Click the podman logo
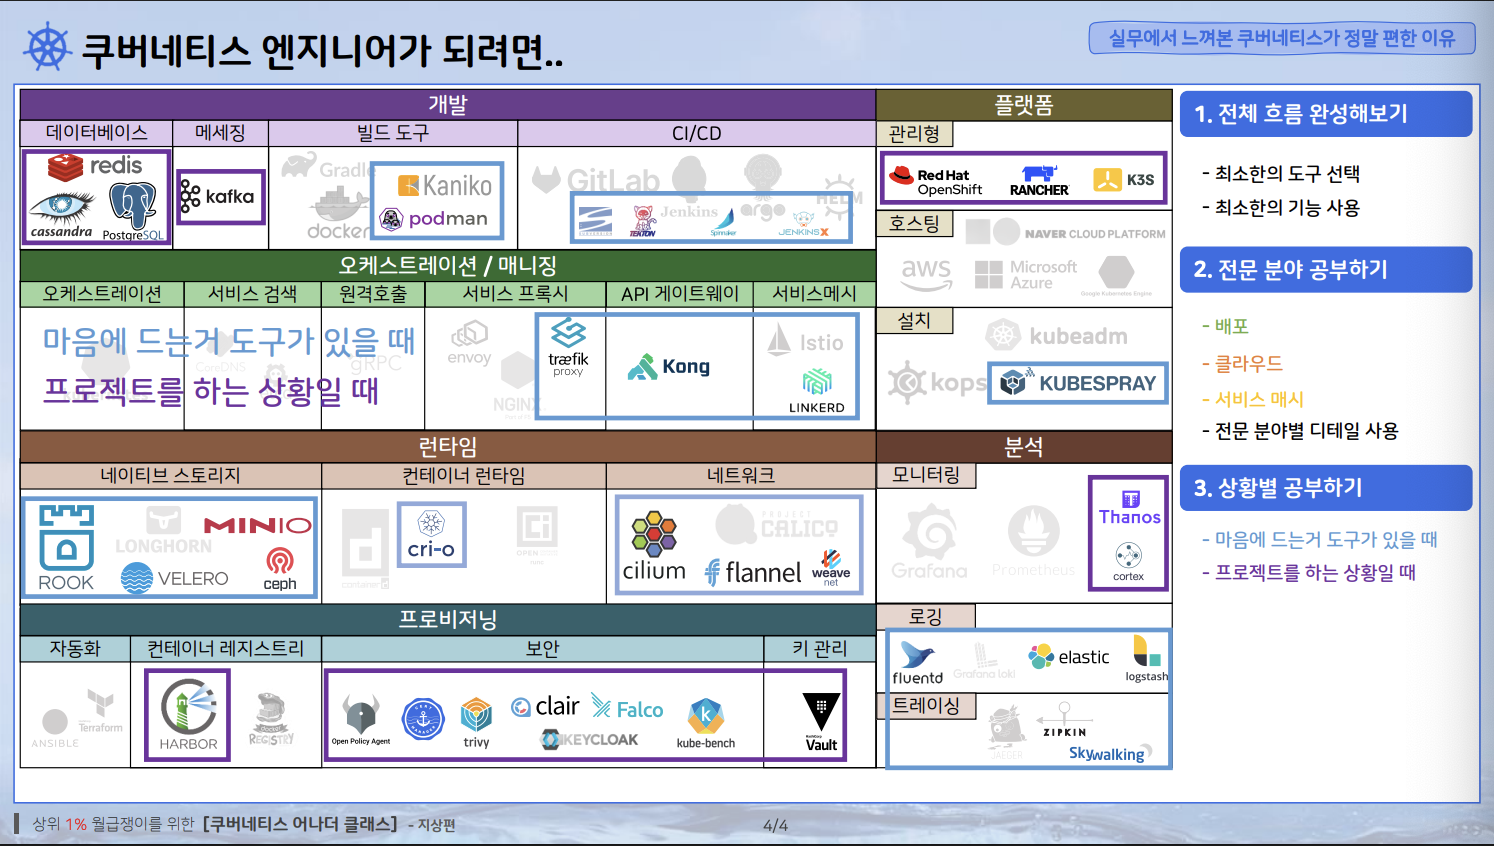Viewport: 1494px width, 846px height. [434, 218]
